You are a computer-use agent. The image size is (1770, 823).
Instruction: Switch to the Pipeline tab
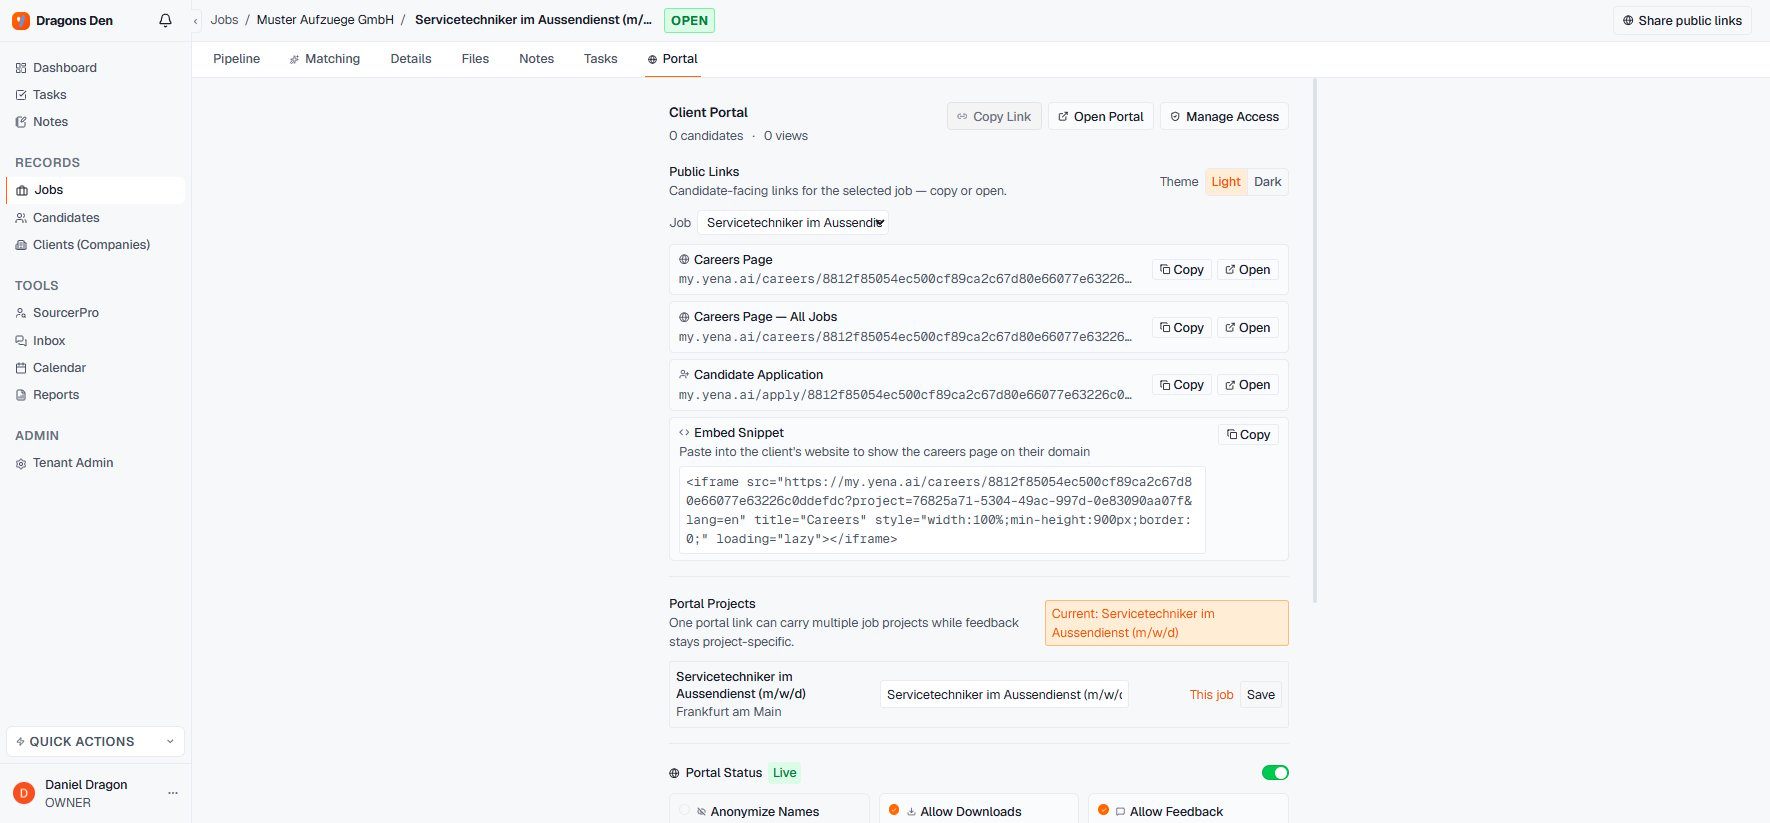pos(237,59)
